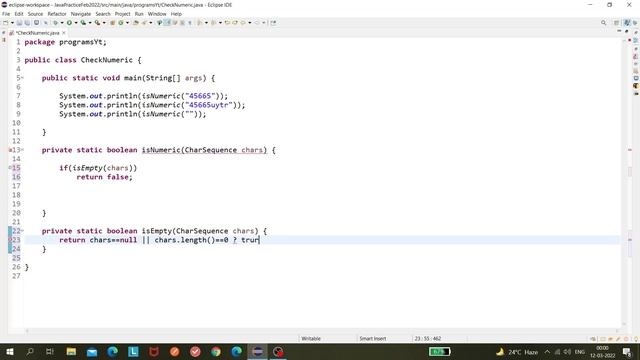Open the Refactor menu
This screenshot has height=360, width=640.
(57, 14)
